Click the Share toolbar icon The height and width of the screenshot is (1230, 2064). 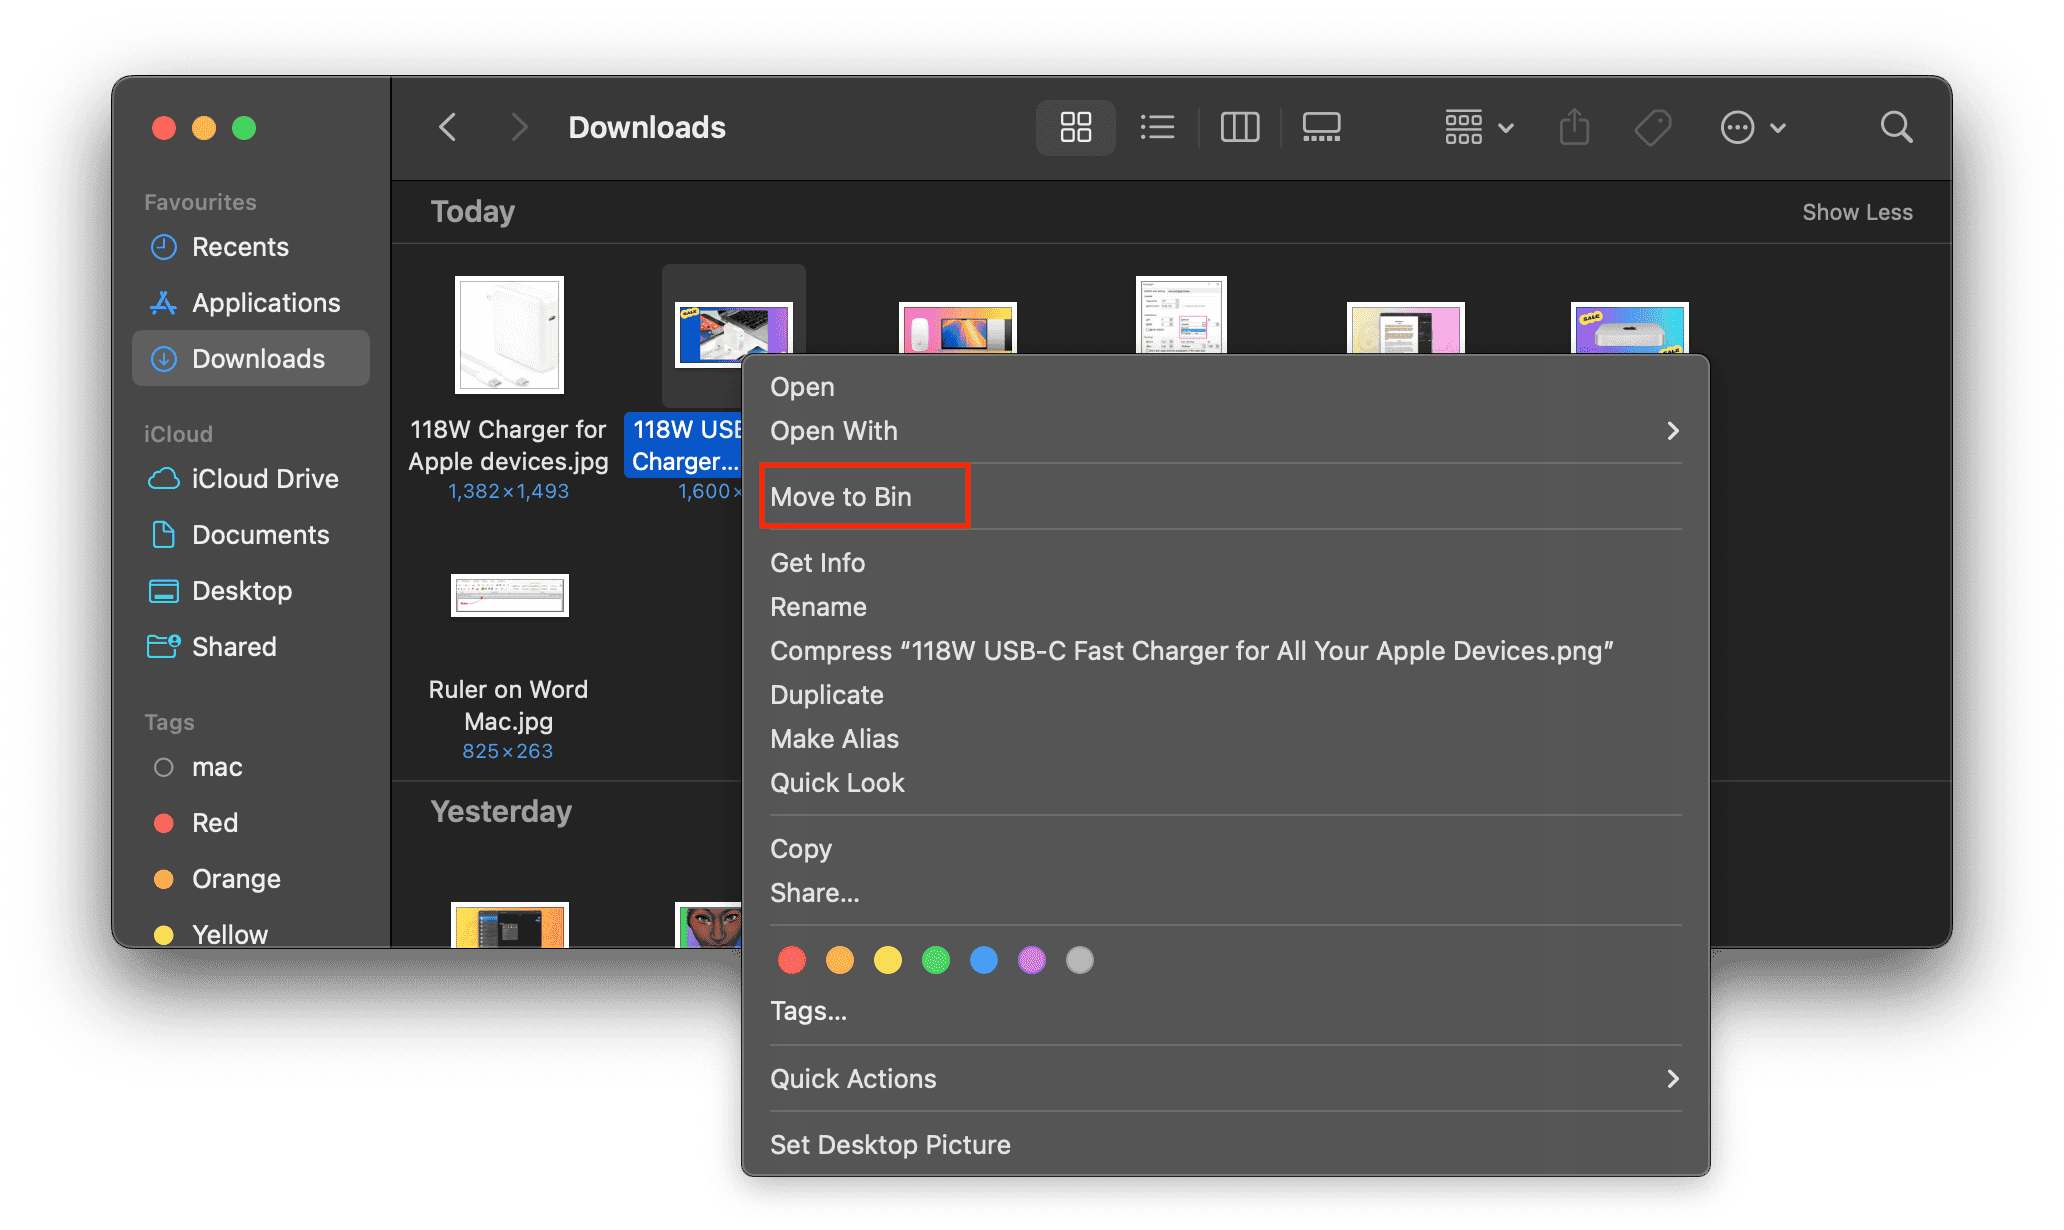pyautogui.click(x=1574, y=128)
